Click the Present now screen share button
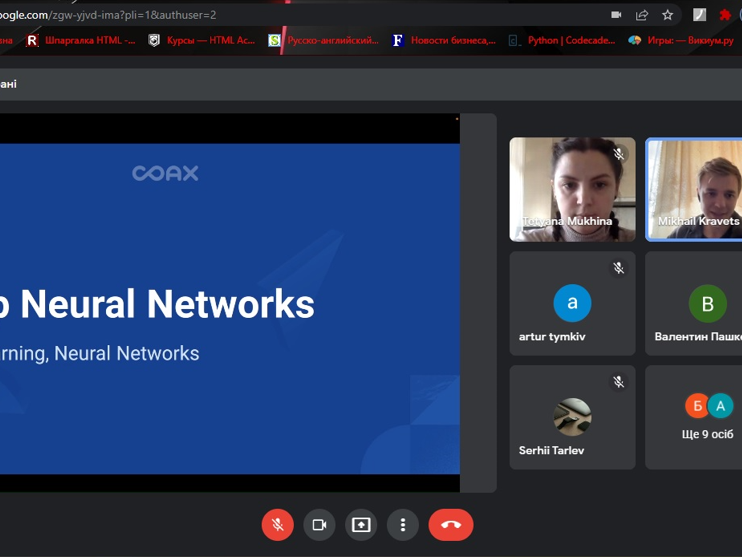The width and height of the screenshot is (742, 557). pyautogui.click(x=361, y=525)
